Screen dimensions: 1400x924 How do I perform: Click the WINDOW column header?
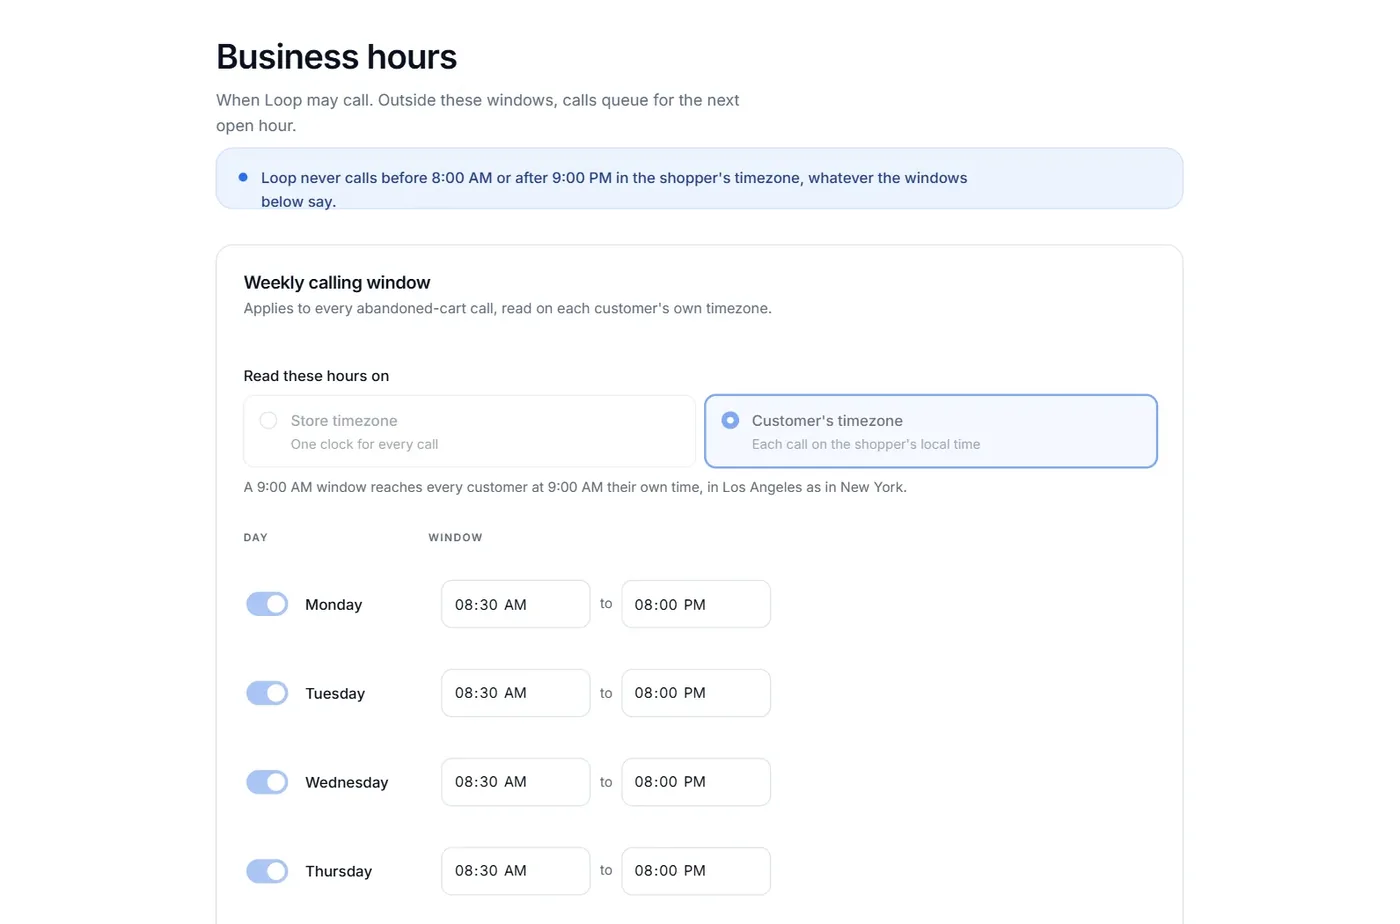pos(455,538)
